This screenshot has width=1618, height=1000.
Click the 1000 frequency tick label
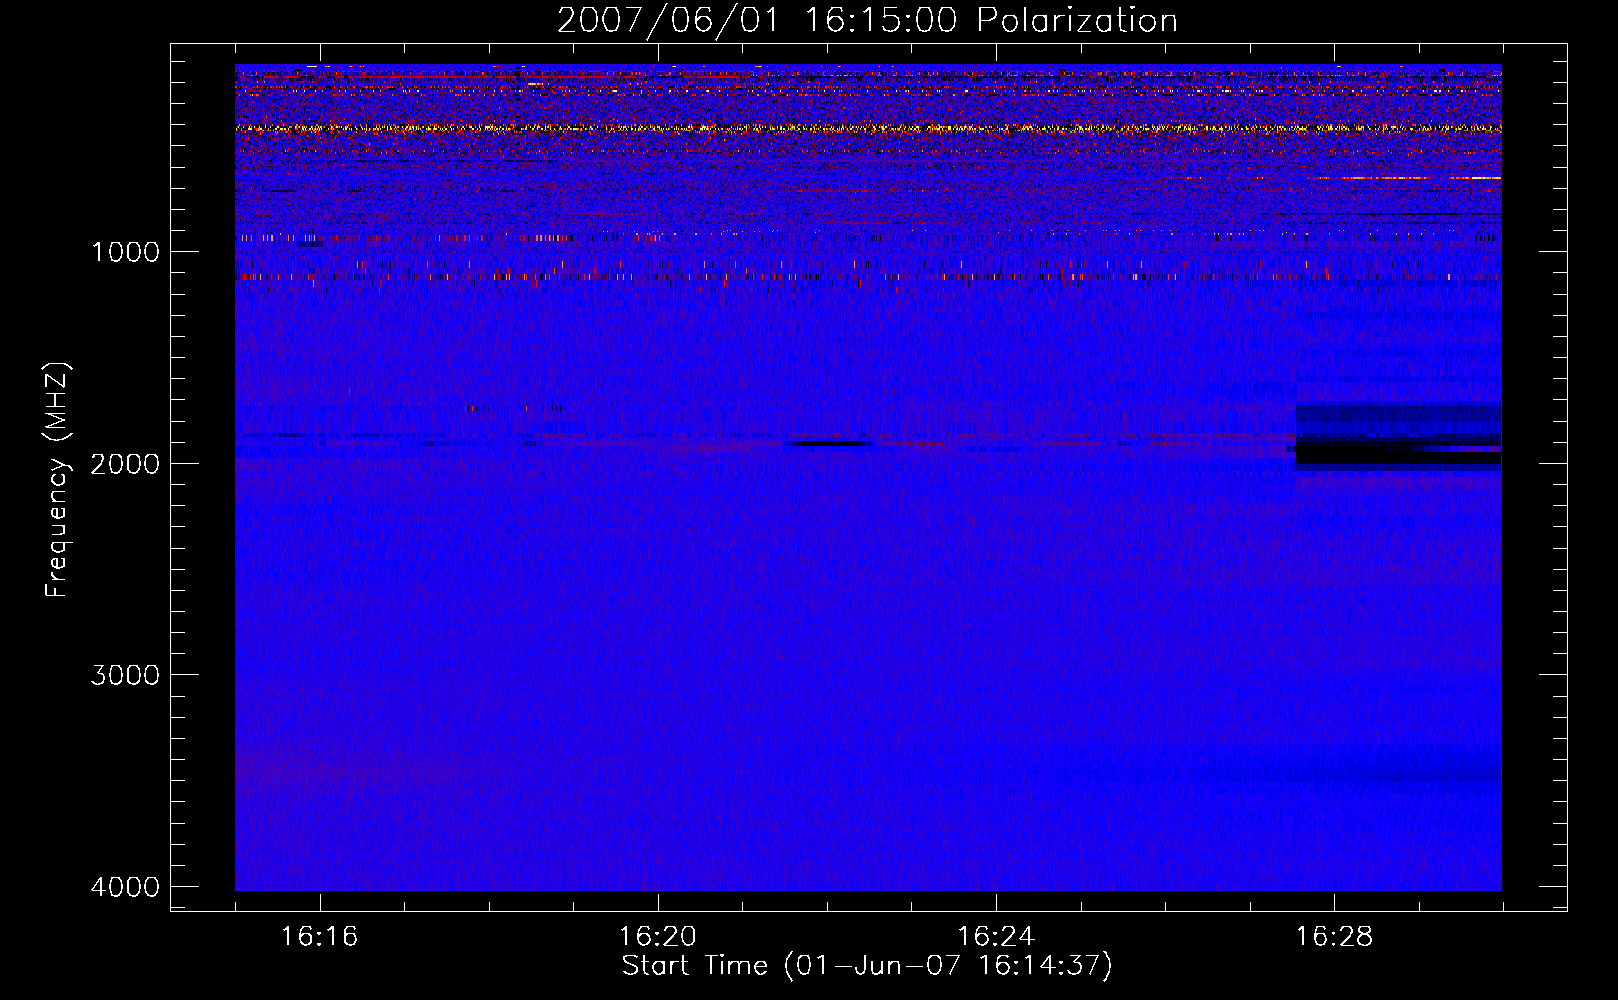coord(125,251)
